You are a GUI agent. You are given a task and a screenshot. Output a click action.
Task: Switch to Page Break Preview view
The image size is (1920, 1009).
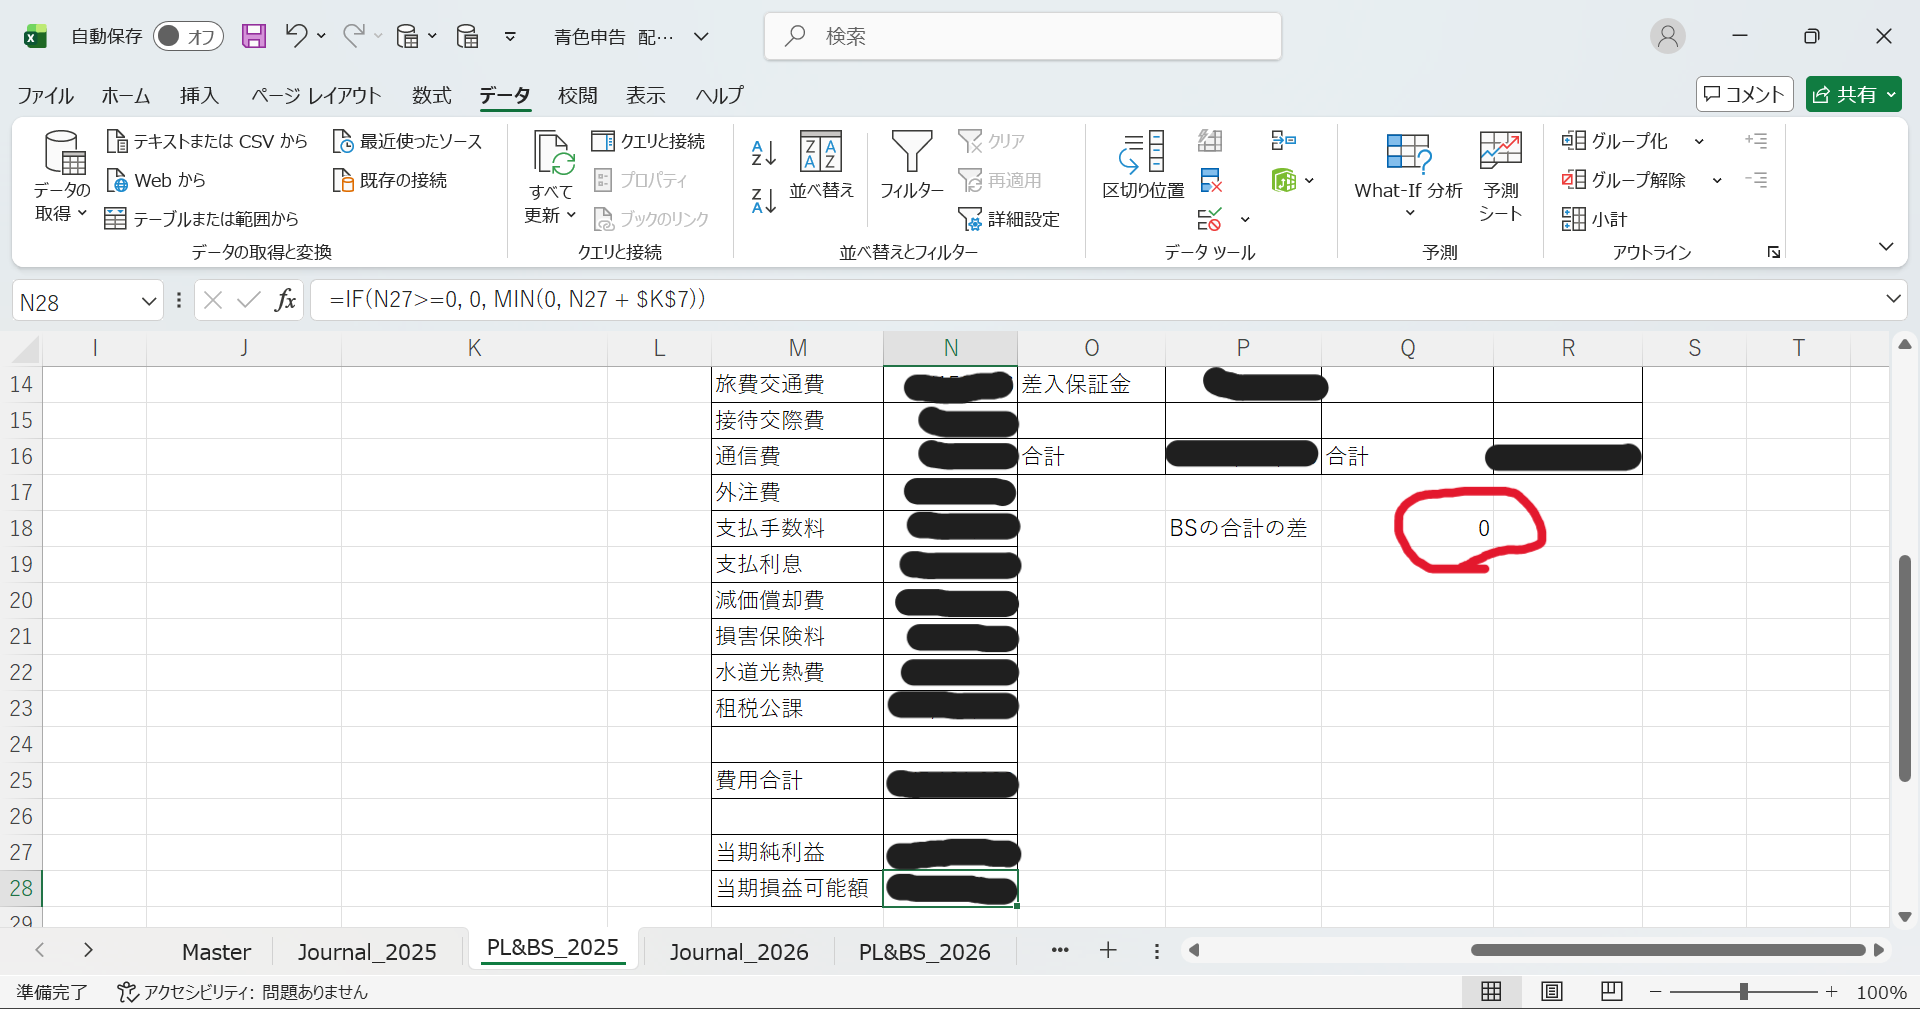(1611, 991)
